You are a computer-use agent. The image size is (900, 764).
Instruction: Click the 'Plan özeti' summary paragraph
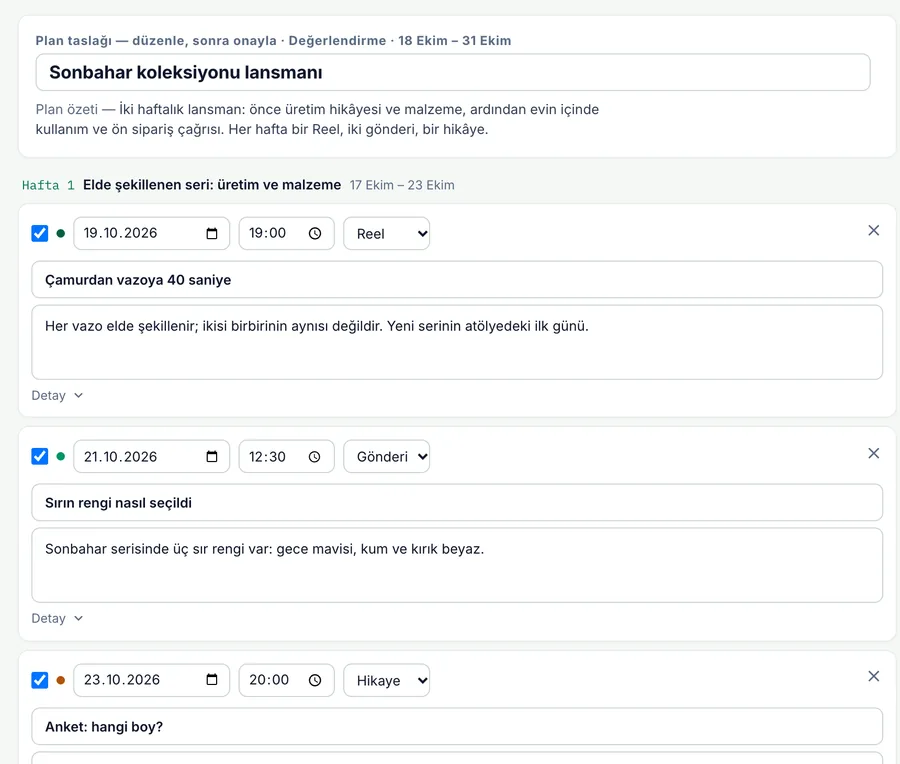[x=317, y=119]
